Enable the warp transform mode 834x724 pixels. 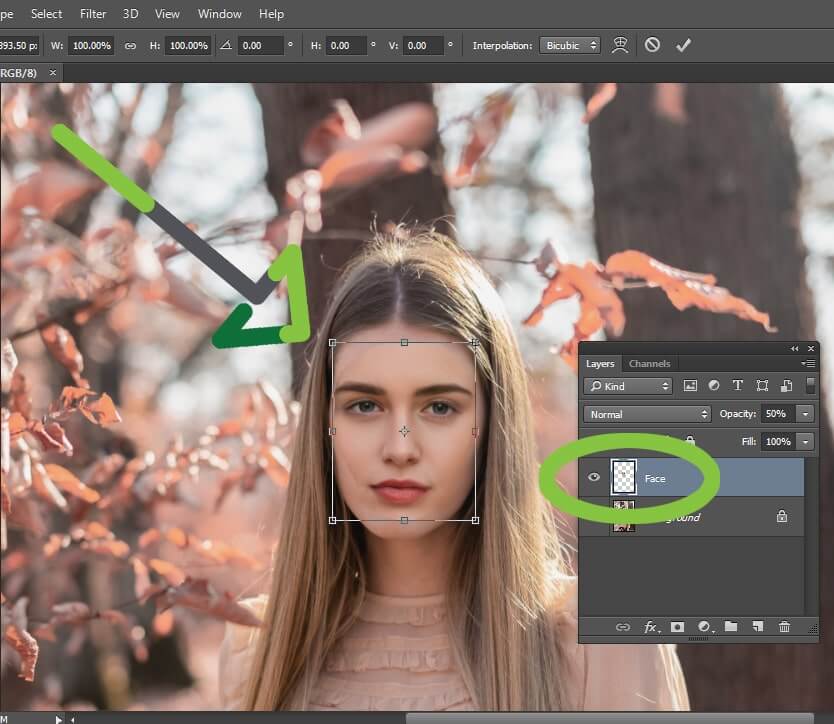pyautogui.click(x=620, y=44)
